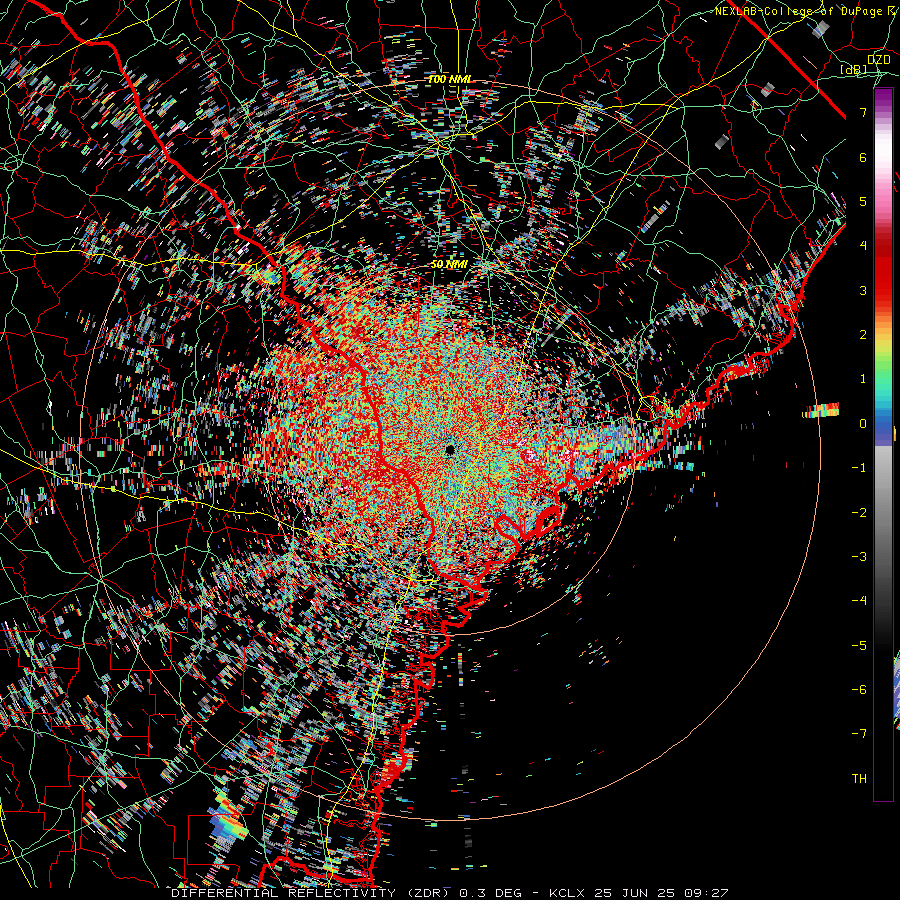Click the "5" value on color scale
The height and width of the screenshot is (900, 900).
pos(863,201)
